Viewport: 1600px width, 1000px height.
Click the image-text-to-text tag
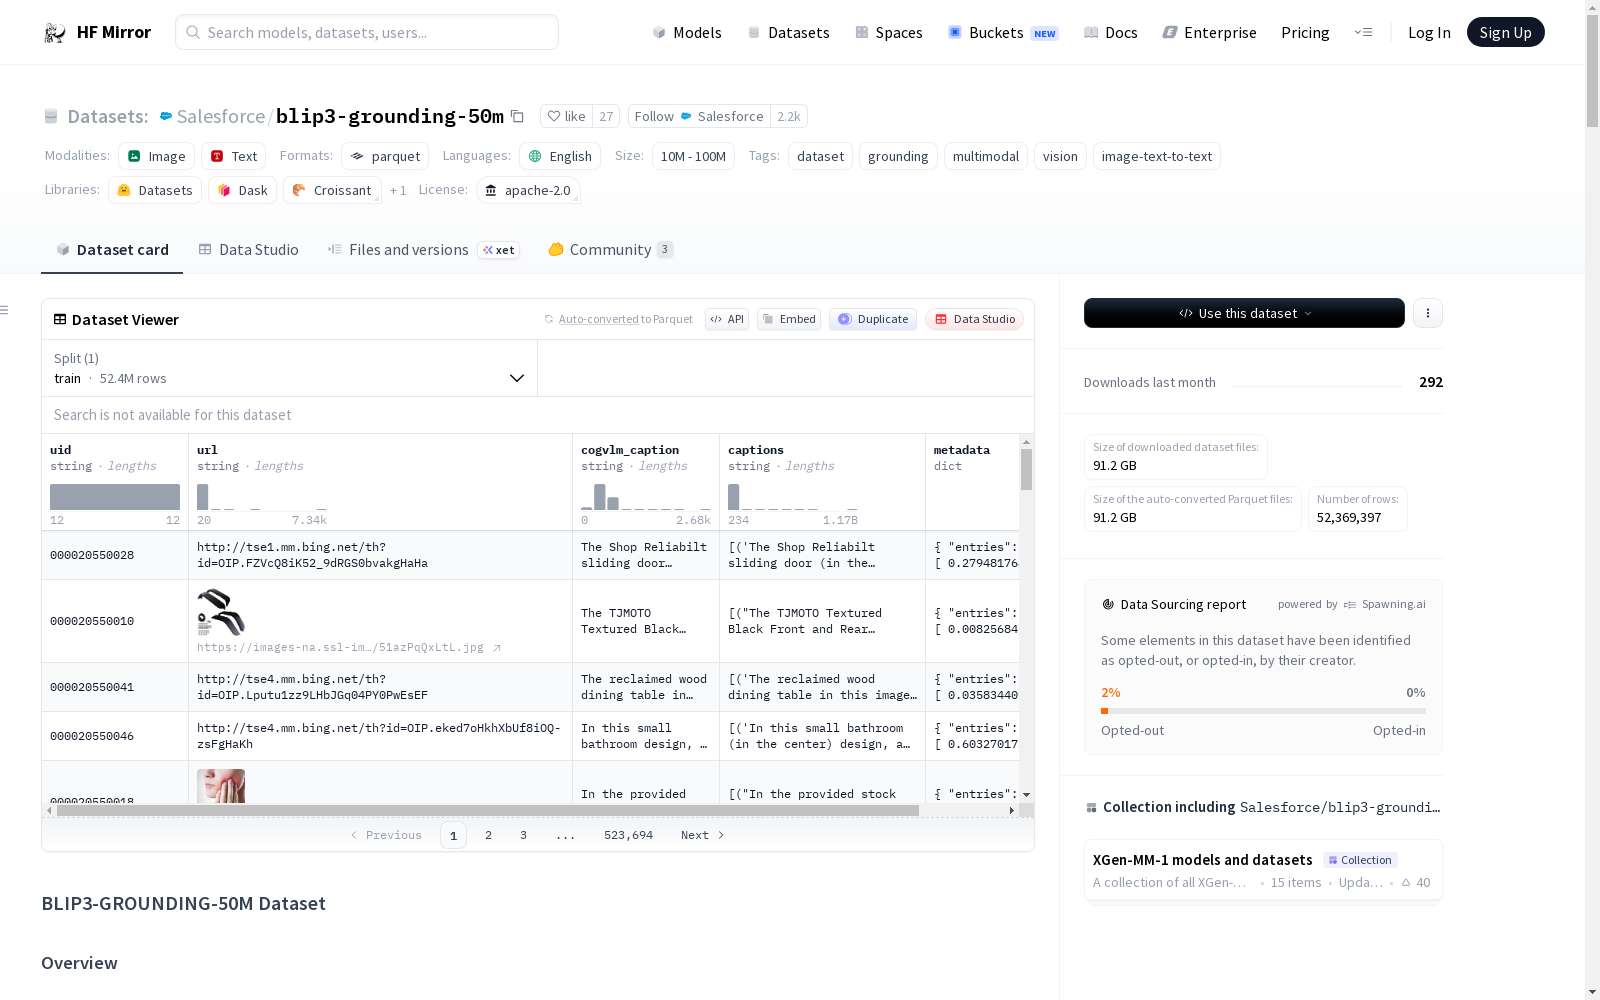pos(1156,156)
